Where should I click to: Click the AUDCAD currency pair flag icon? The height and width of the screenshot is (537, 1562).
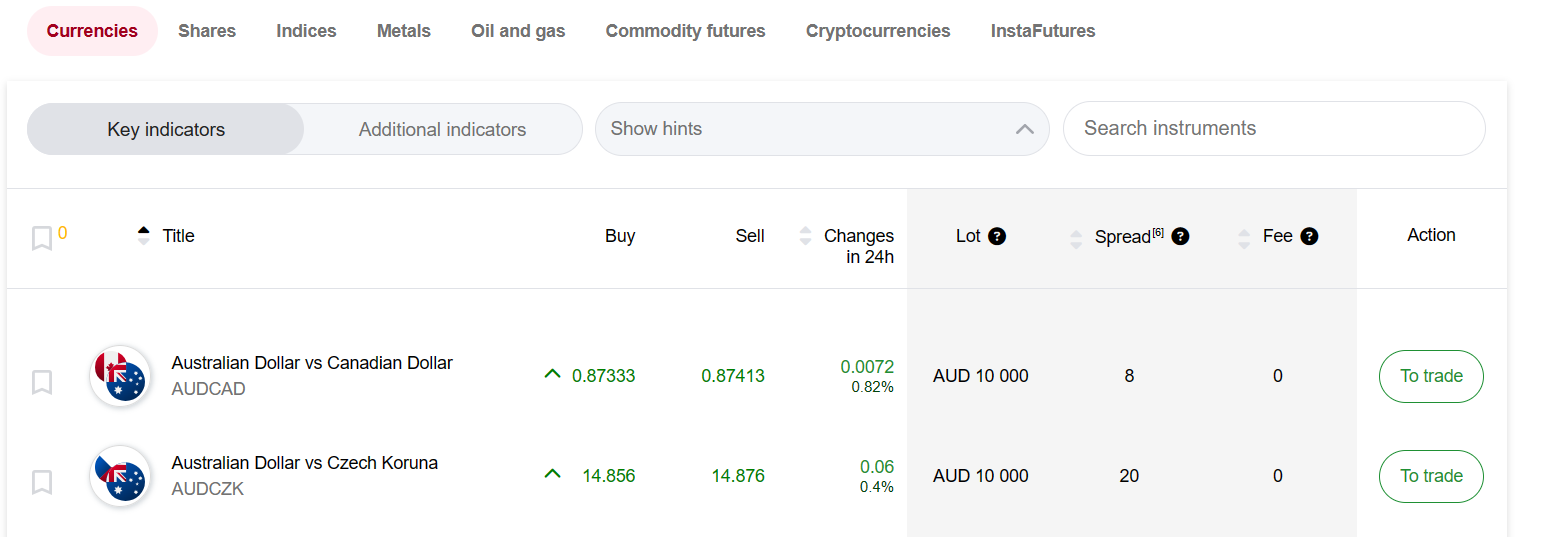point(120,376)
